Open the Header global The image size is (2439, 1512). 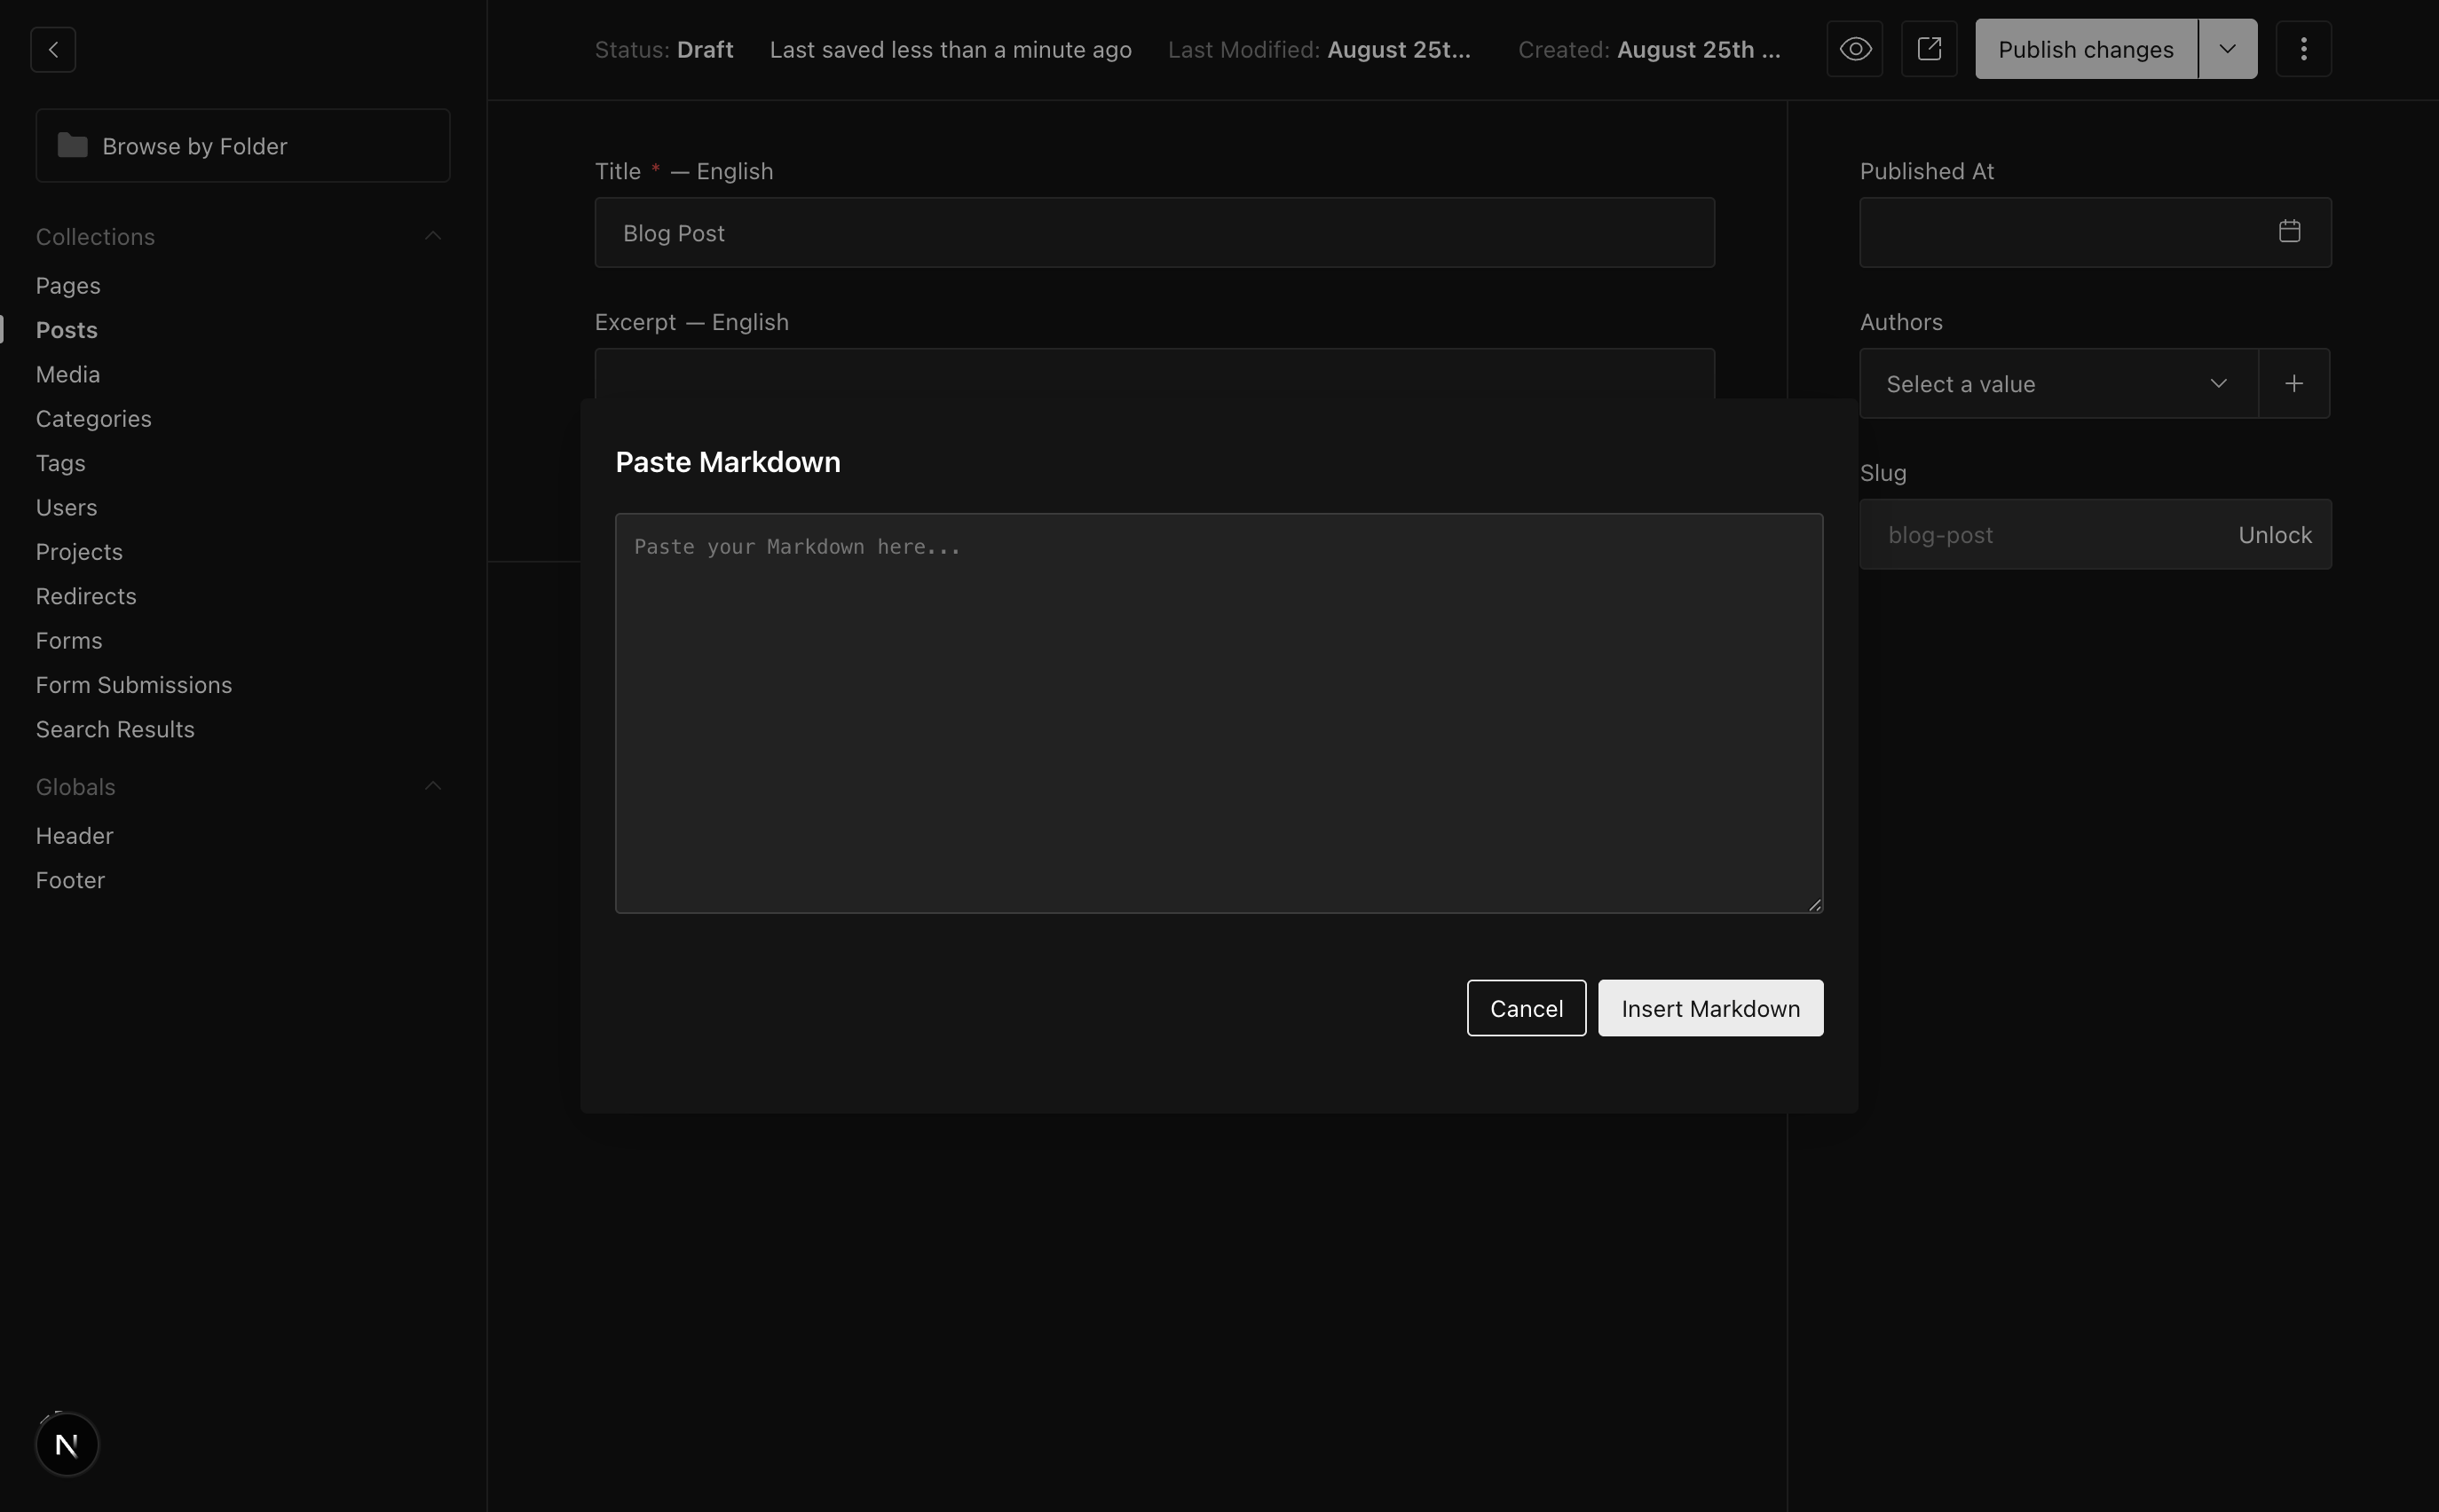pyautogui.click(x=75, y=836)
